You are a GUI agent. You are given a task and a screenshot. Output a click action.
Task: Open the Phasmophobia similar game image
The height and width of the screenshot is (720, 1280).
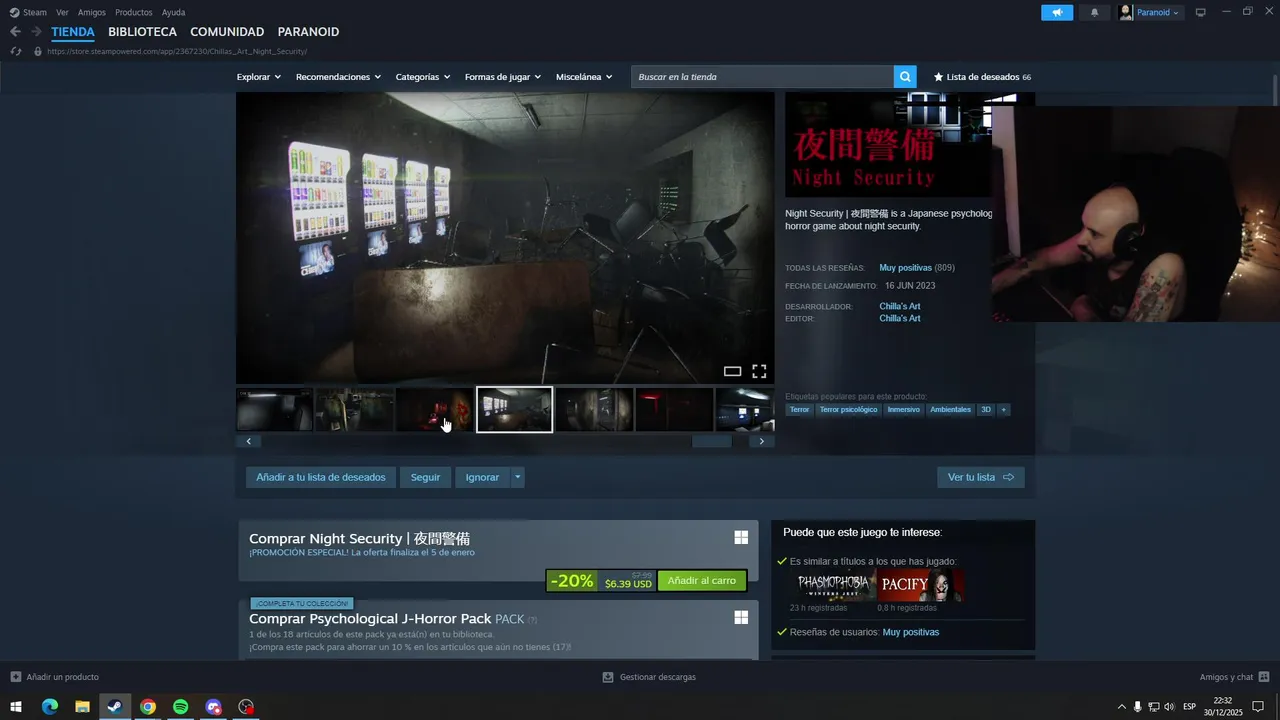click(x=833, y=585)
